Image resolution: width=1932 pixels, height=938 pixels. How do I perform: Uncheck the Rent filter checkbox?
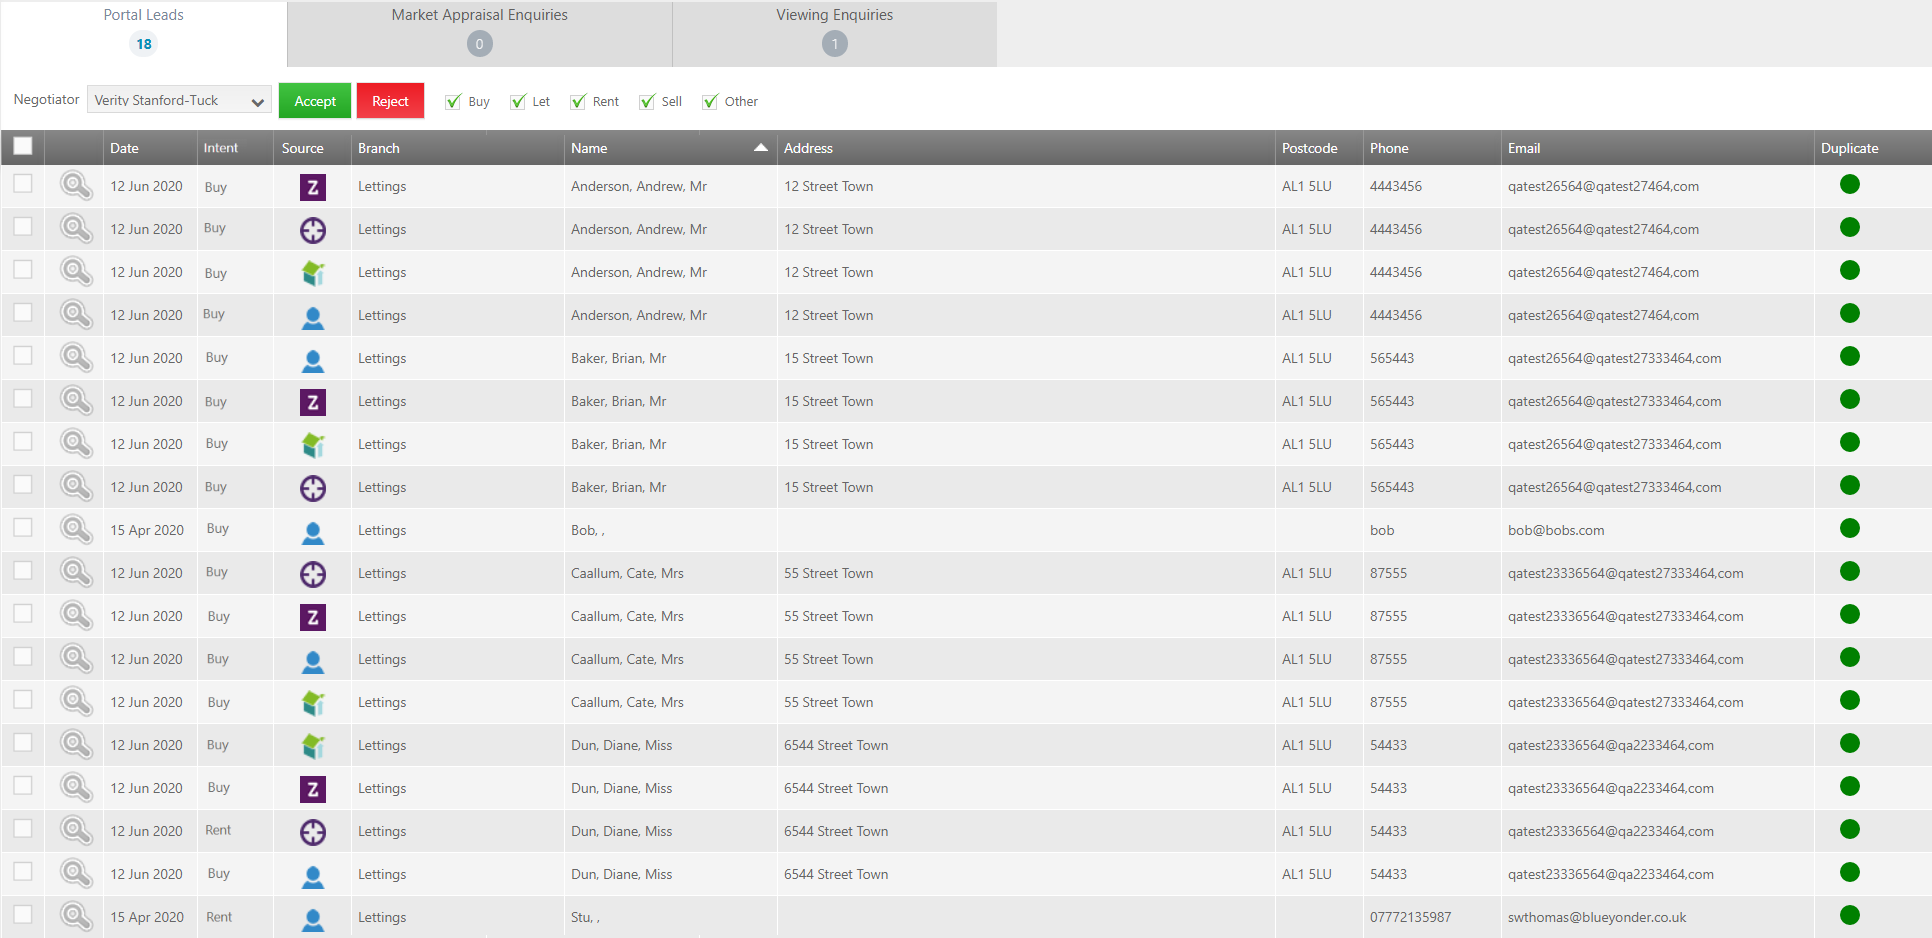click(x=578, y=101)
